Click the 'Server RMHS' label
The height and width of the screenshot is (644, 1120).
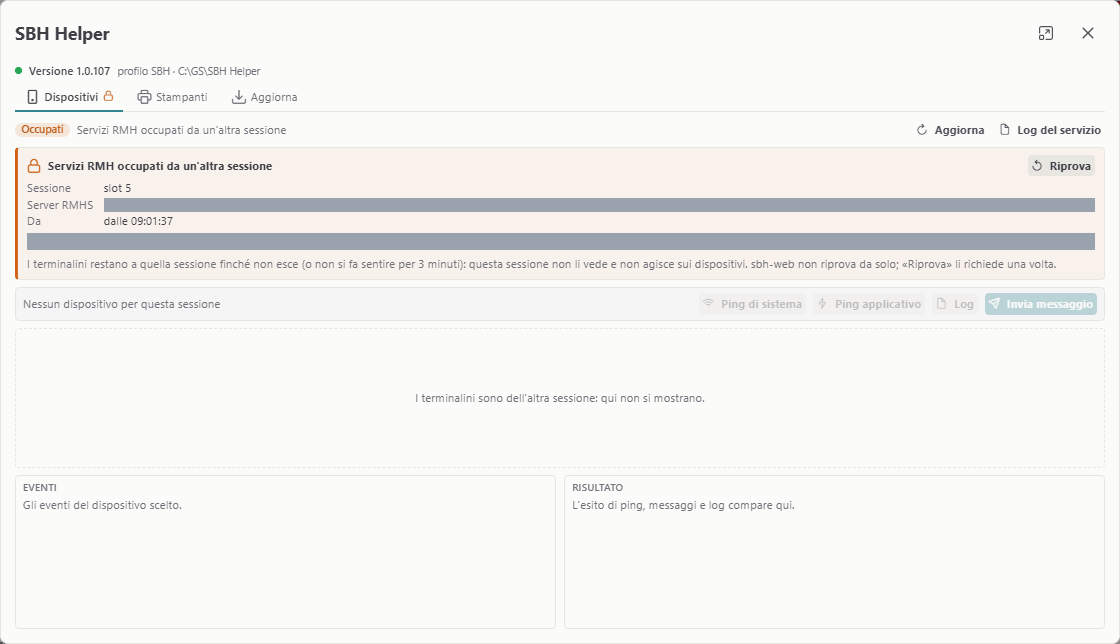(60, 205)
